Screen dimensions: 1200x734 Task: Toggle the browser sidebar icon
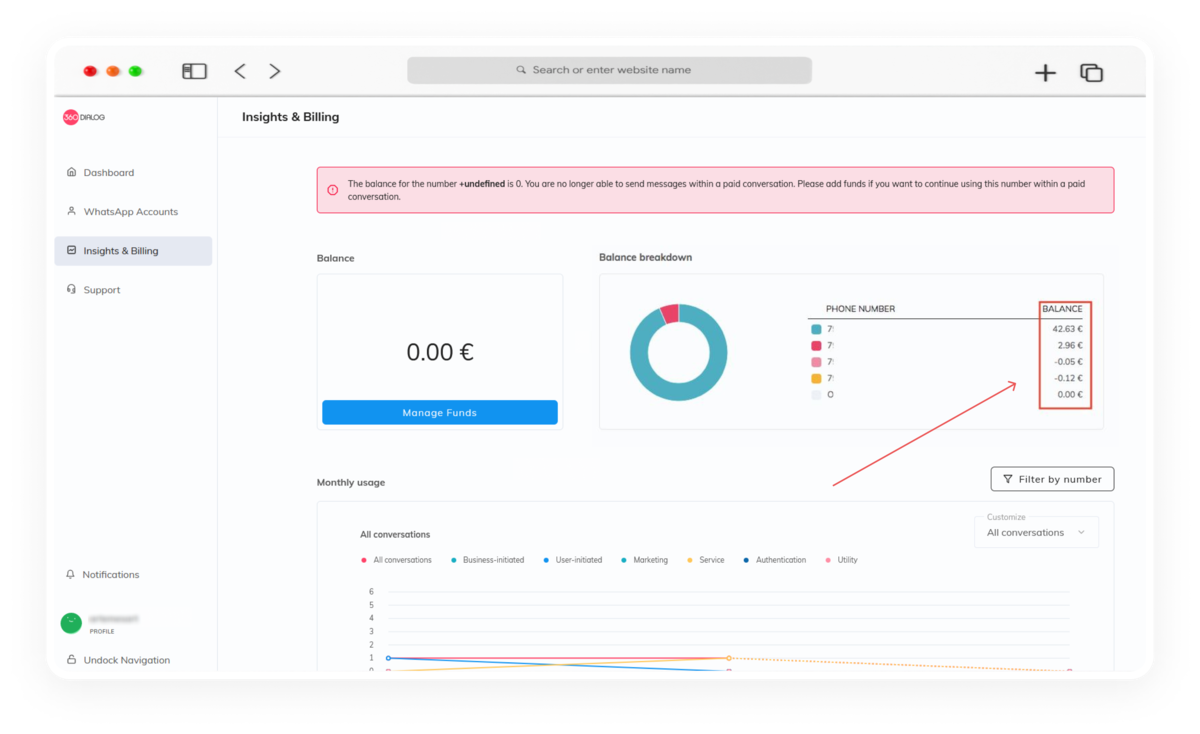(x=194, y=71)
